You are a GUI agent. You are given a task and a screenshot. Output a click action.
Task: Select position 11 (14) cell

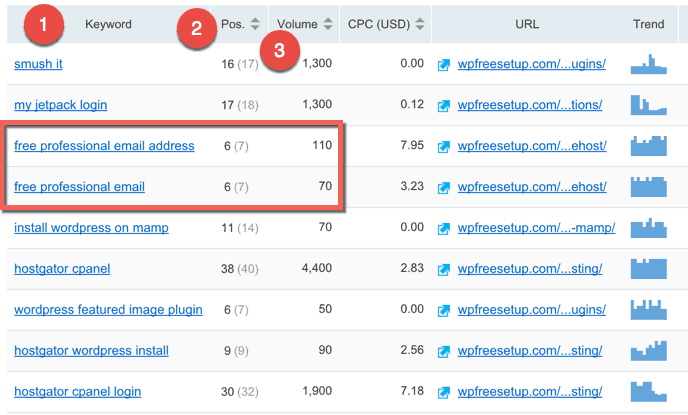point(240,228)
